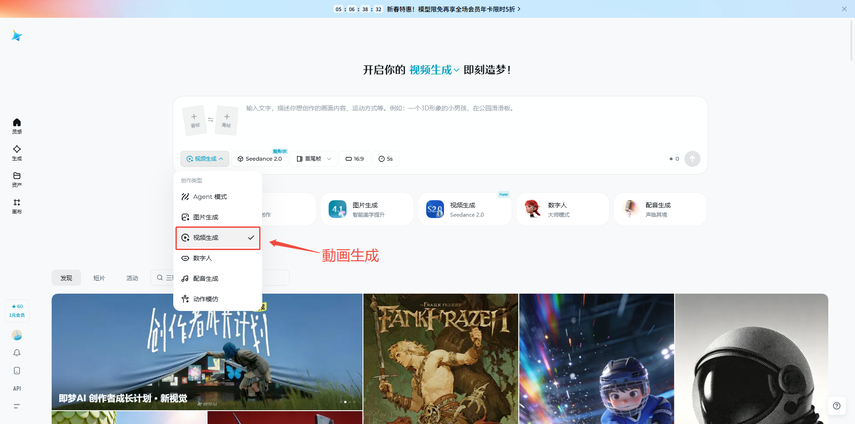Click the sidebar menu lines icon at bottom
This screenshot has height=424, width=855.
17,406
